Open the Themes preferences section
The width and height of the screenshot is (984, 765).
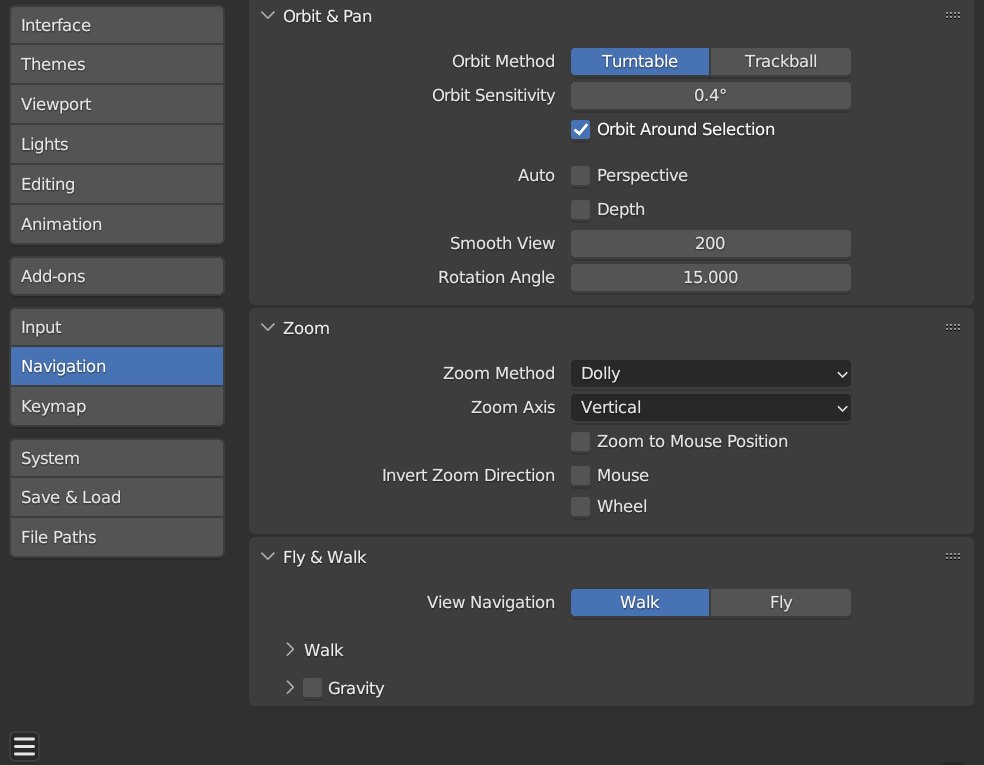[116, 64]
